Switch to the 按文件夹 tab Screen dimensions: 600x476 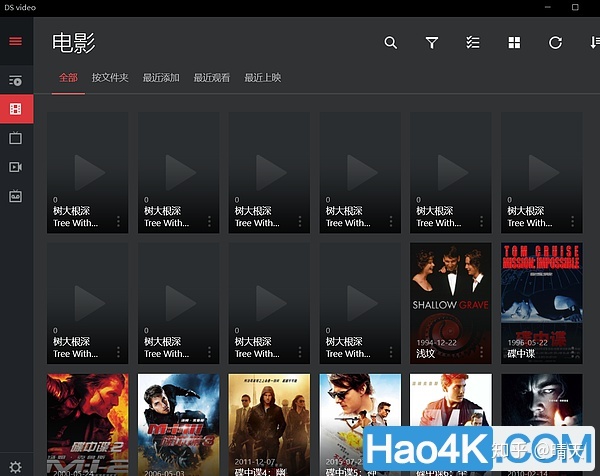[x=110, y=78]
